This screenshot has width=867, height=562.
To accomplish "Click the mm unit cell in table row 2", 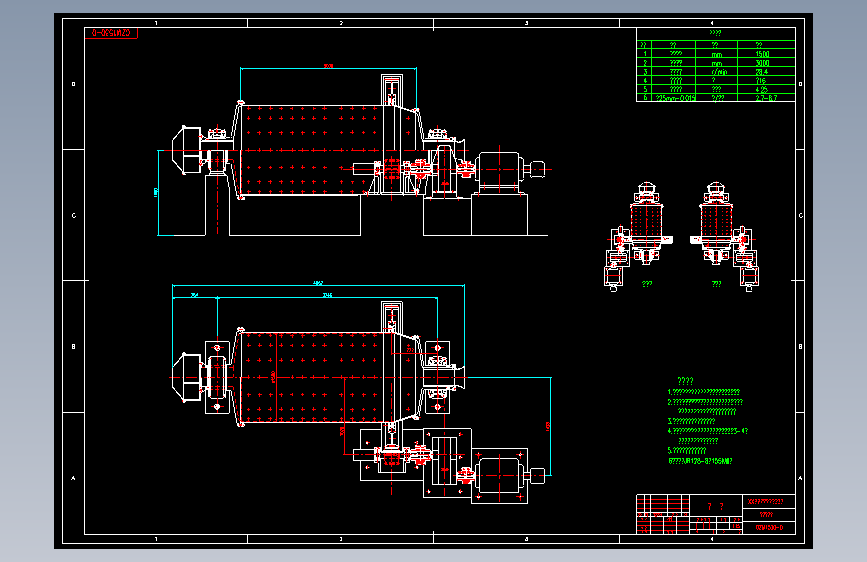I will tap(717, 63).
